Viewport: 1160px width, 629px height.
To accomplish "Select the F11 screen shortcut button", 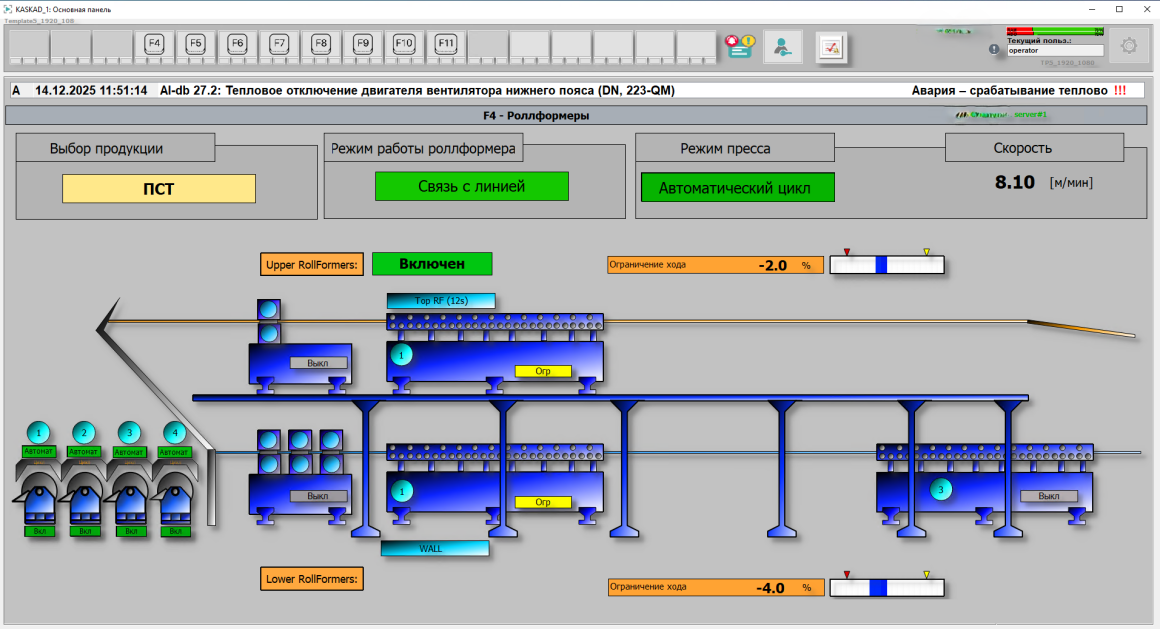I will coord(446,45).
